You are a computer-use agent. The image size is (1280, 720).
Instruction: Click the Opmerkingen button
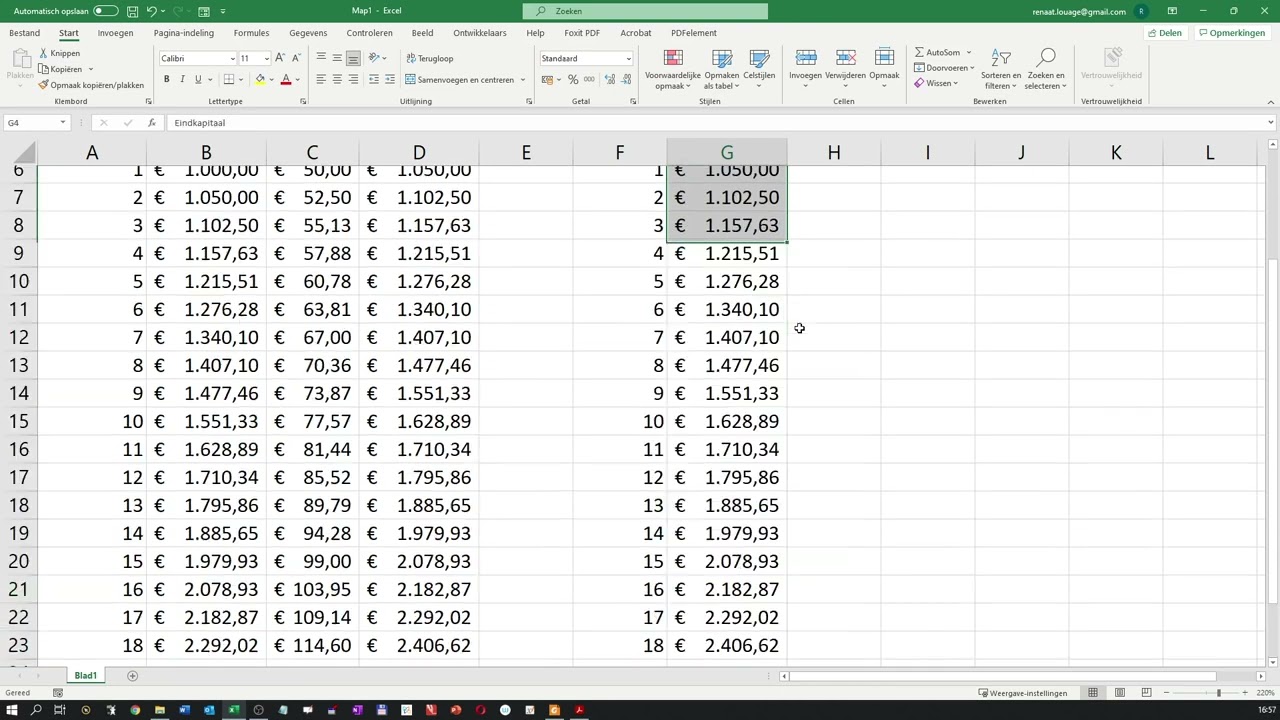tap(1232, 33)
